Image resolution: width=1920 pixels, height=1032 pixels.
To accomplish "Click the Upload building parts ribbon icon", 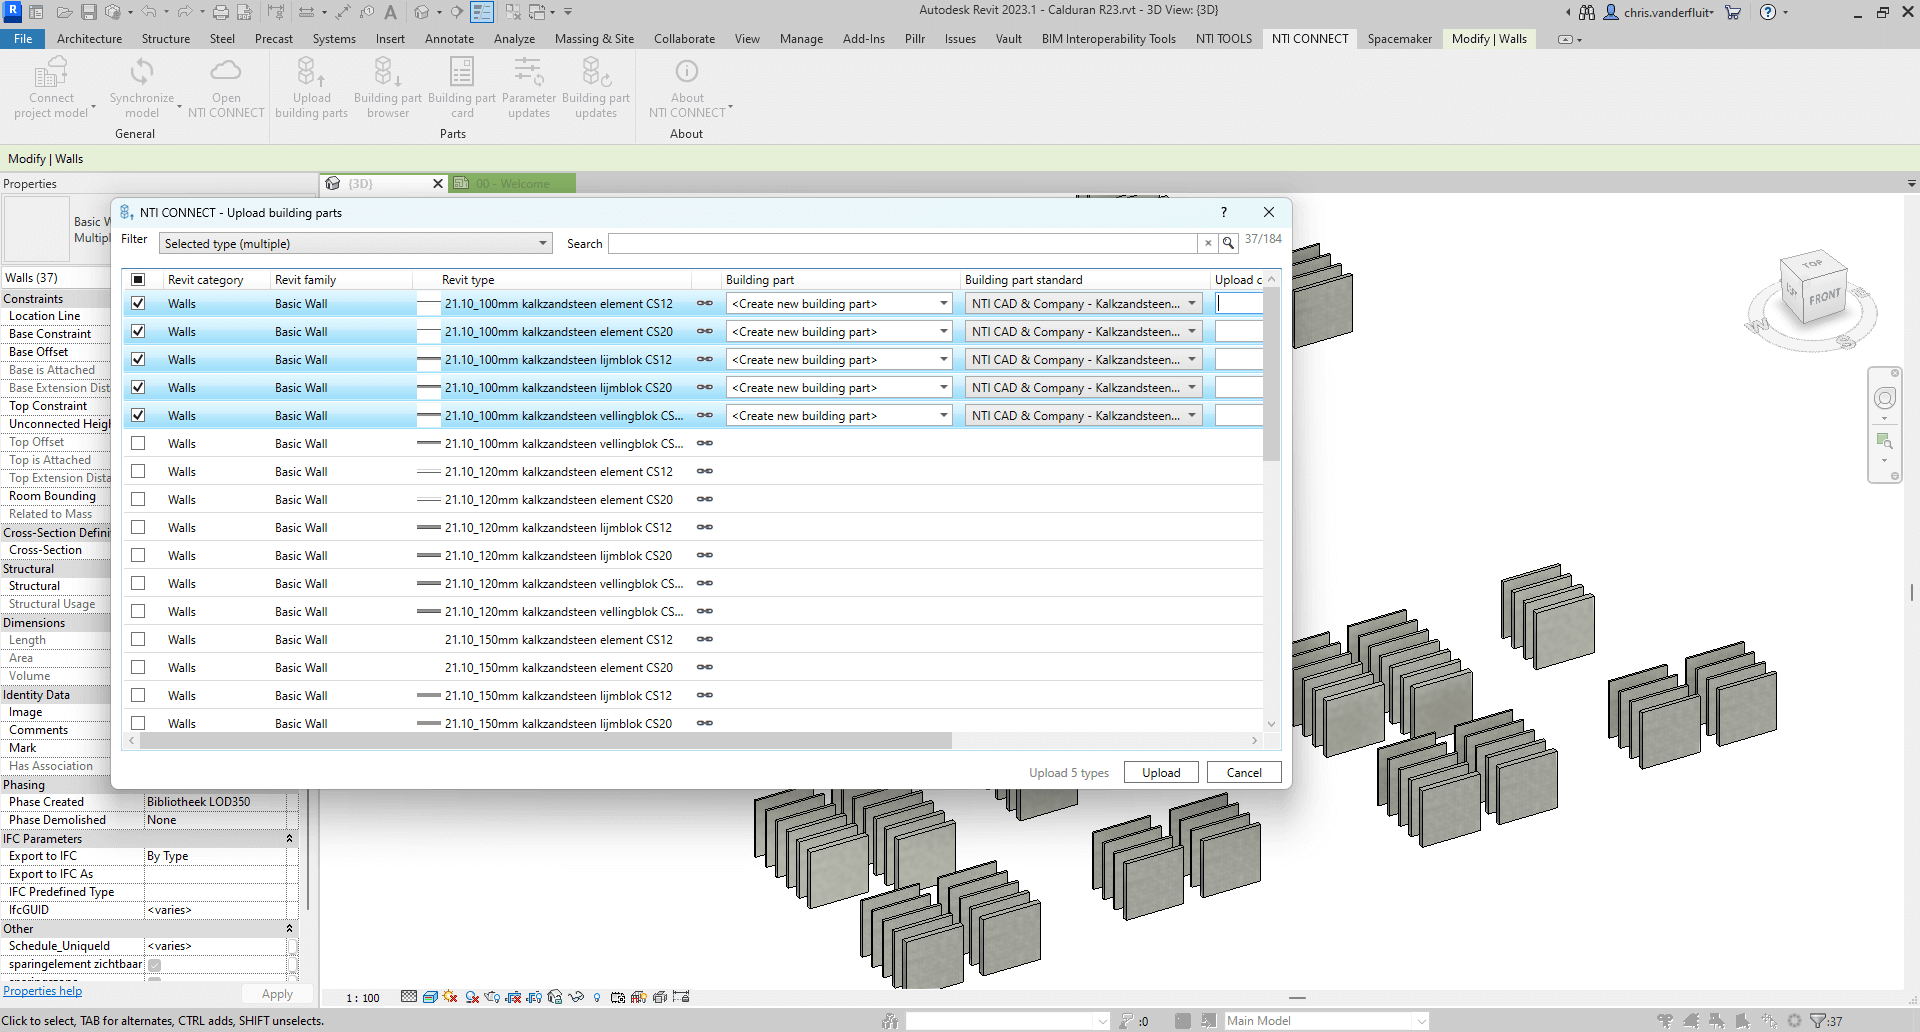I will 311,72.
